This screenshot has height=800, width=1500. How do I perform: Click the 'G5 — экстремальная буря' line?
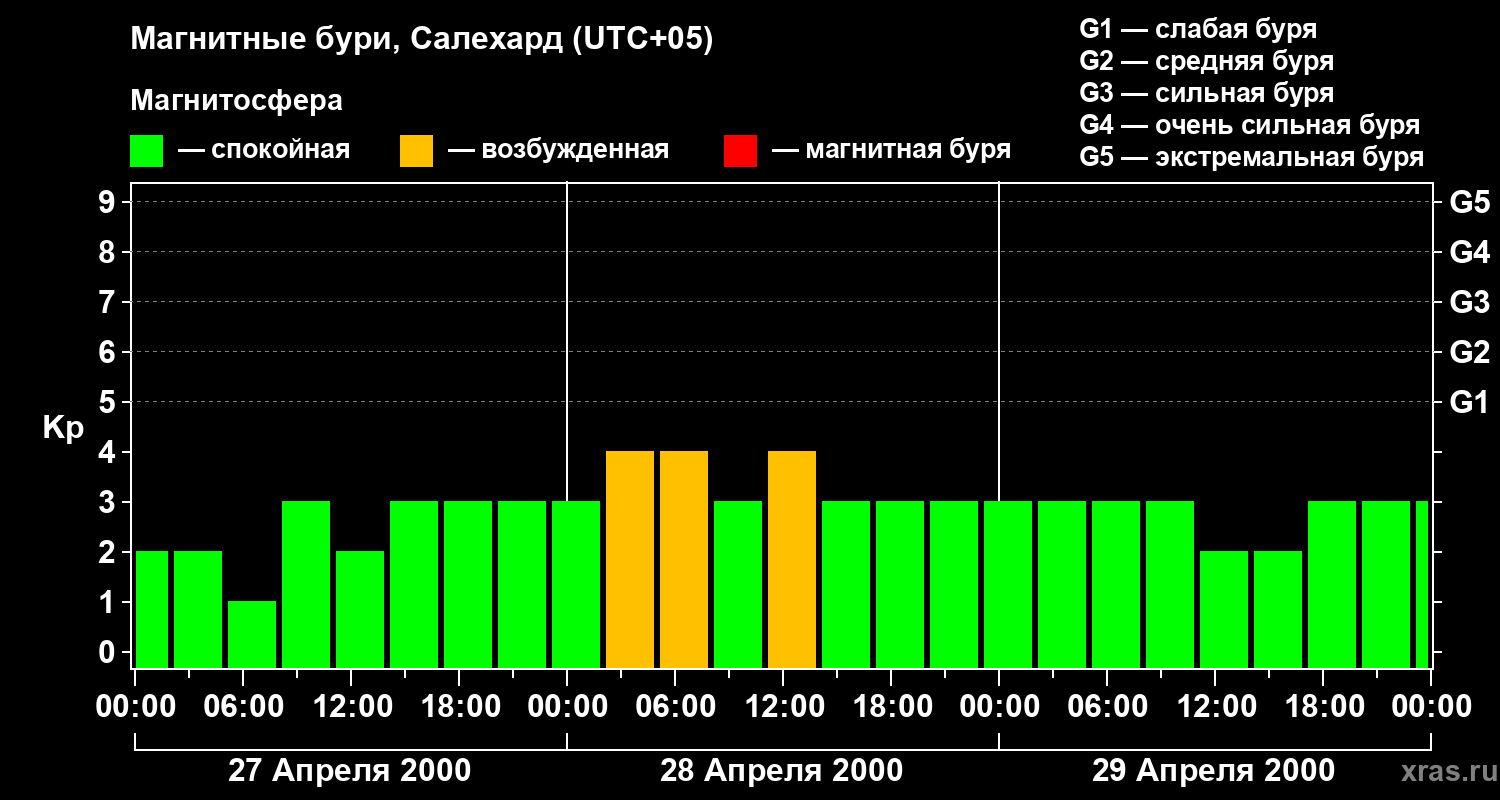click(x=1252, y=157)
